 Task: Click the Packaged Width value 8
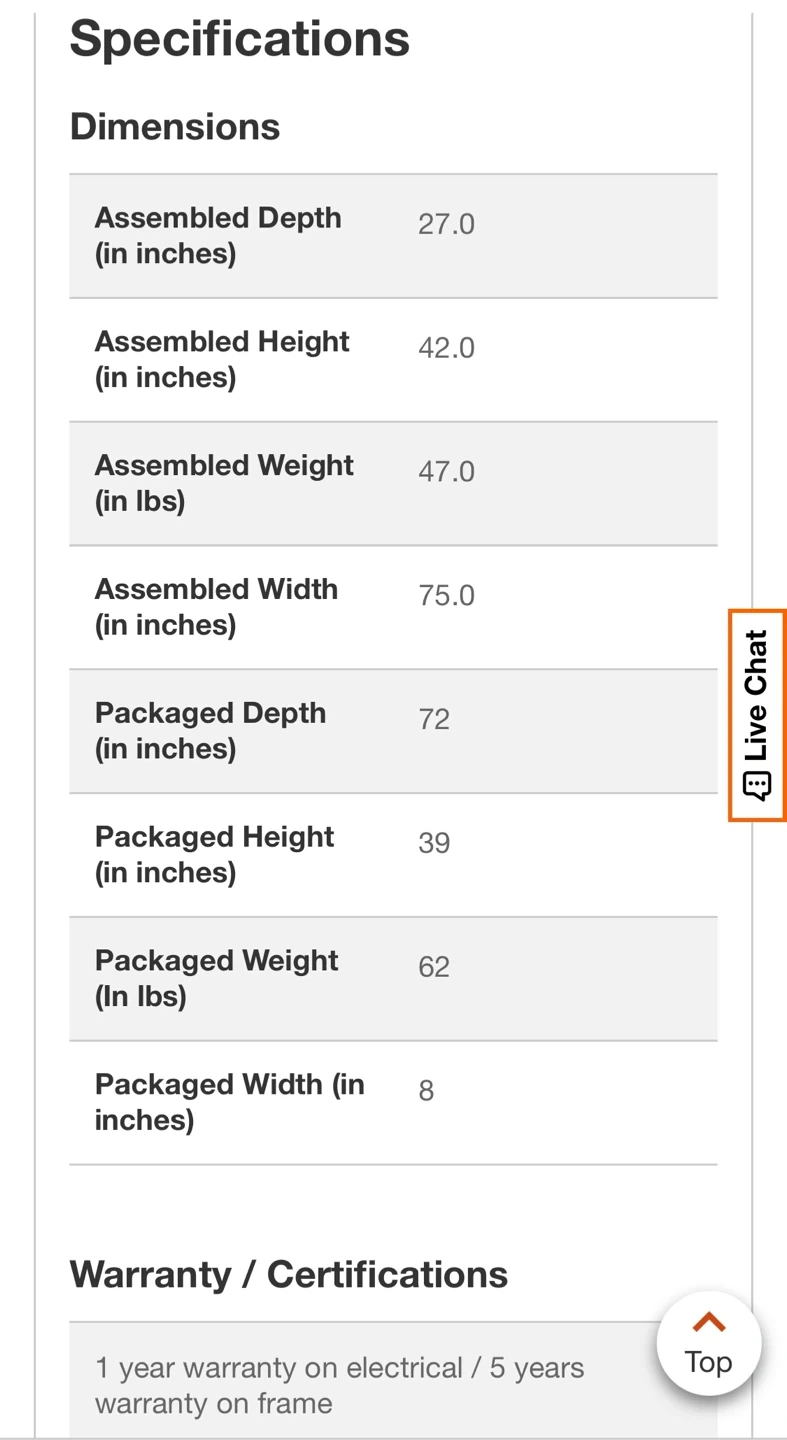(426, 1091)
